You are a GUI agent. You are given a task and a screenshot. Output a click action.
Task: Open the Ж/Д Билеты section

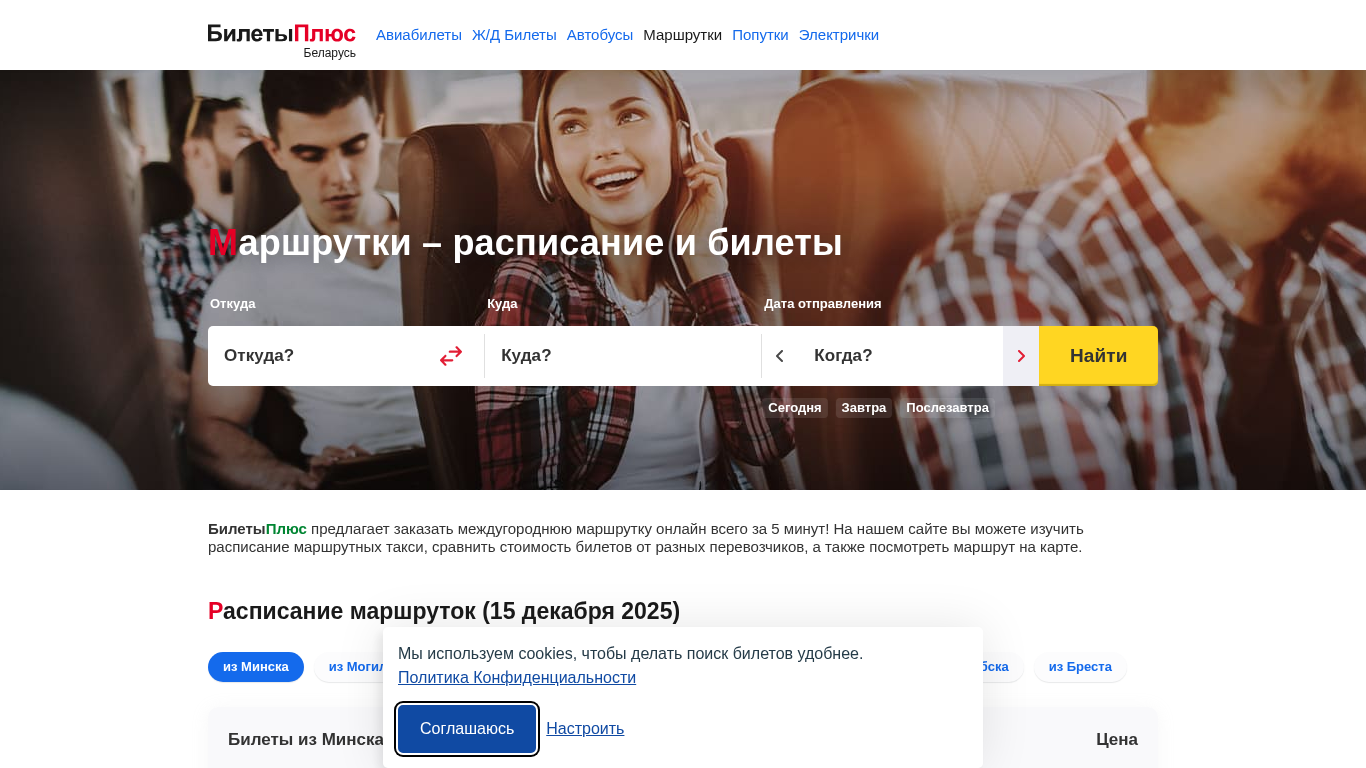point(514,35)
